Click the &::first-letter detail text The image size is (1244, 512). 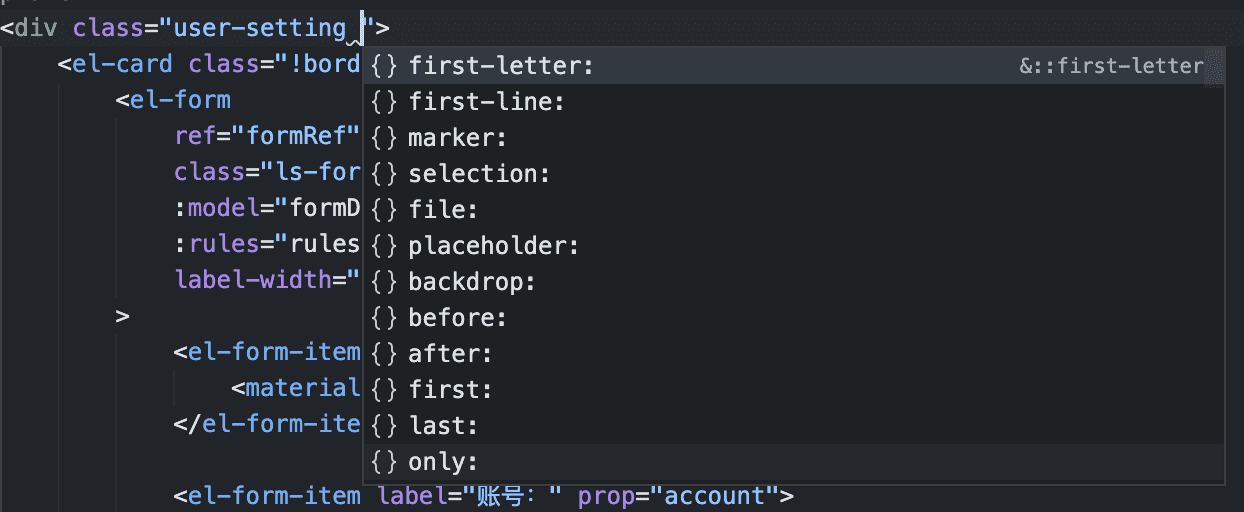pos(1111,66)
